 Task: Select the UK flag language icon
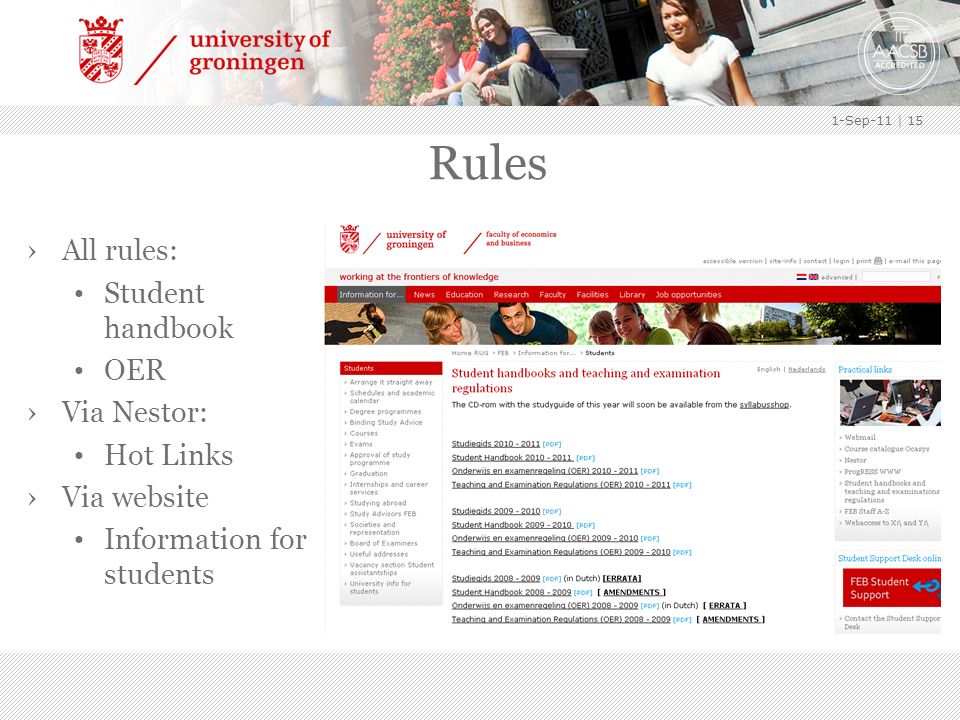814,277
